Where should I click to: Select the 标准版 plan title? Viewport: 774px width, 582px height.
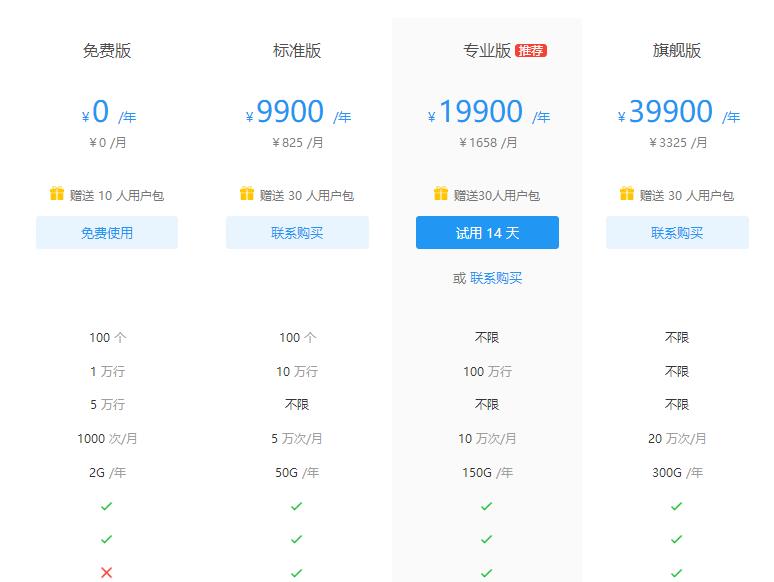point(297,50)
